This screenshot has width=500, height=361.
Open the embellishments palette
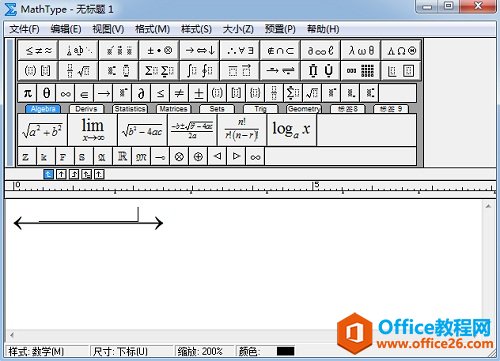tap(119, 50)
